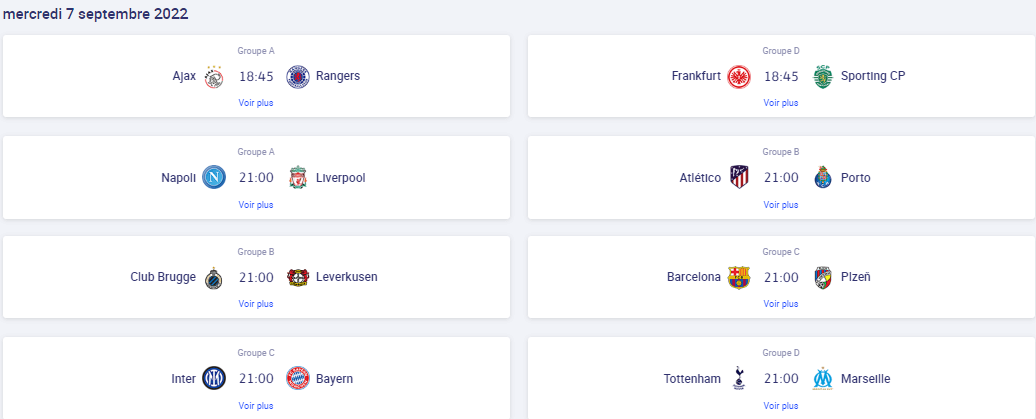
Task: Open Voir plus for Club Brugge match
Action: point(256,304)
